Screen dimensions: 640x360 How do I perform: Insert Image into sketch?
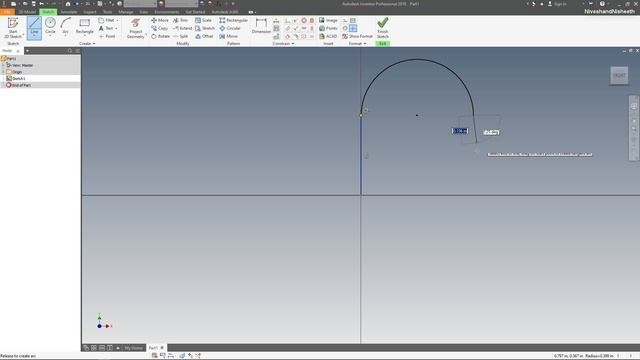(x=328, y=20)
